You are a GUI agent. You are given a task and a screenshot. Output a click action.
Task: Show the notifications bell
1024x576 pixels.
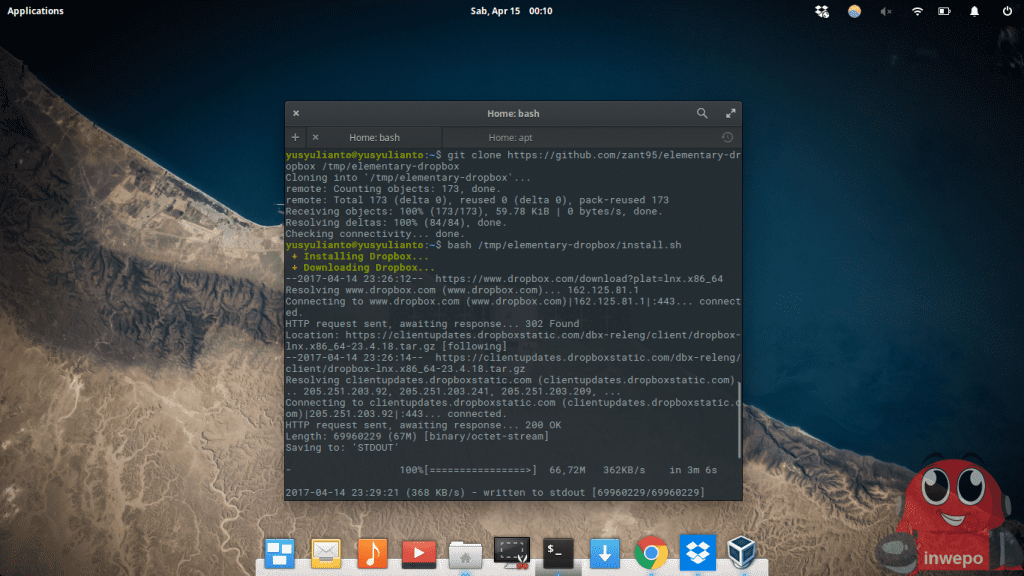[x=975, y=11]
